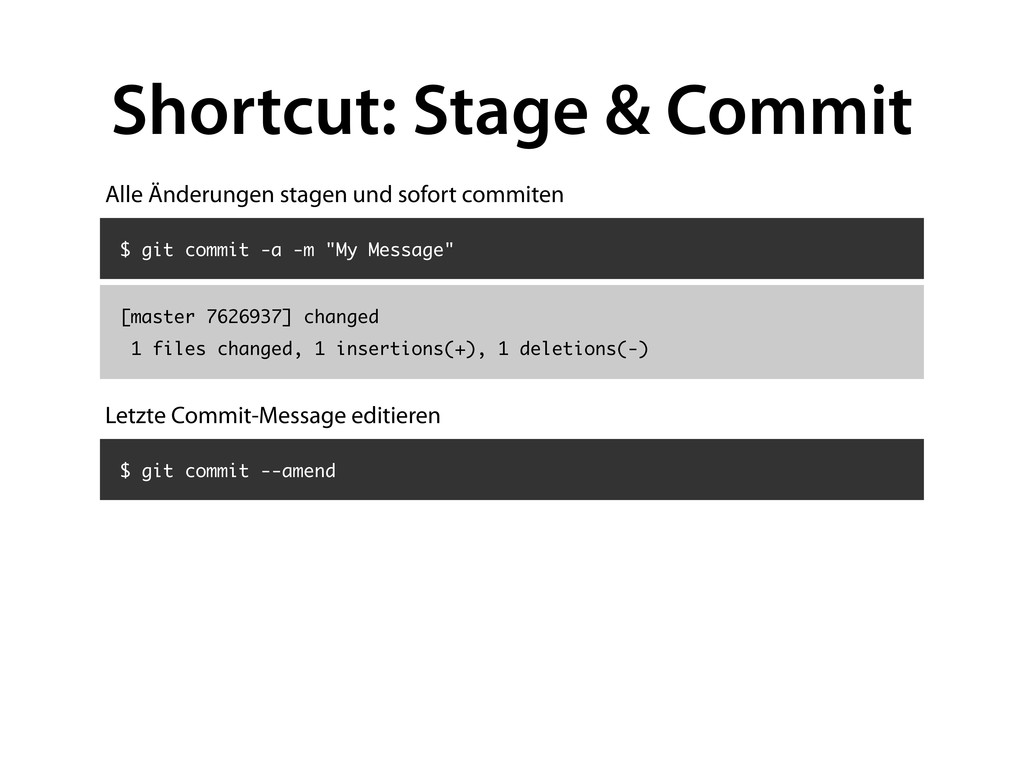Click the slide title "Shortcut: Stage & Commit"

(x=512, y=112)
